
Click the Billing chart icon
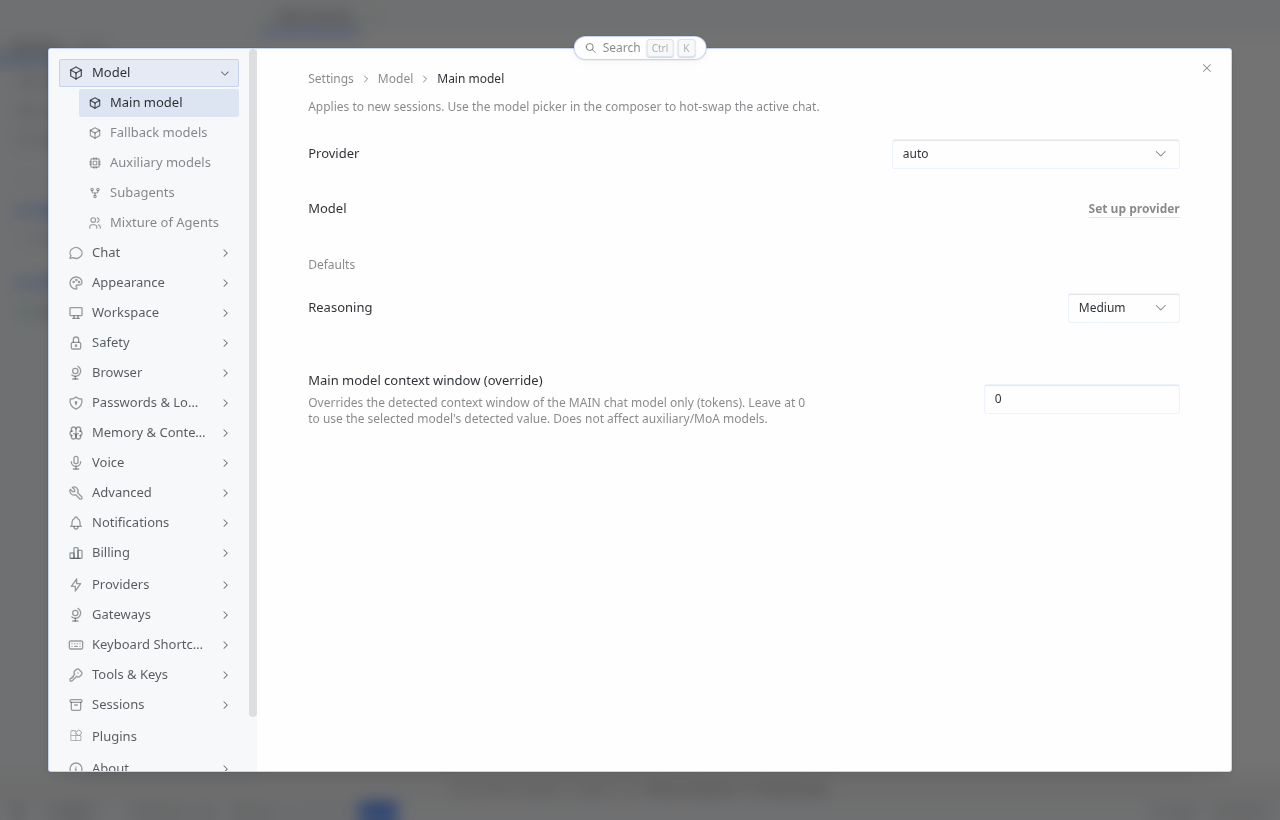point(76,553)
